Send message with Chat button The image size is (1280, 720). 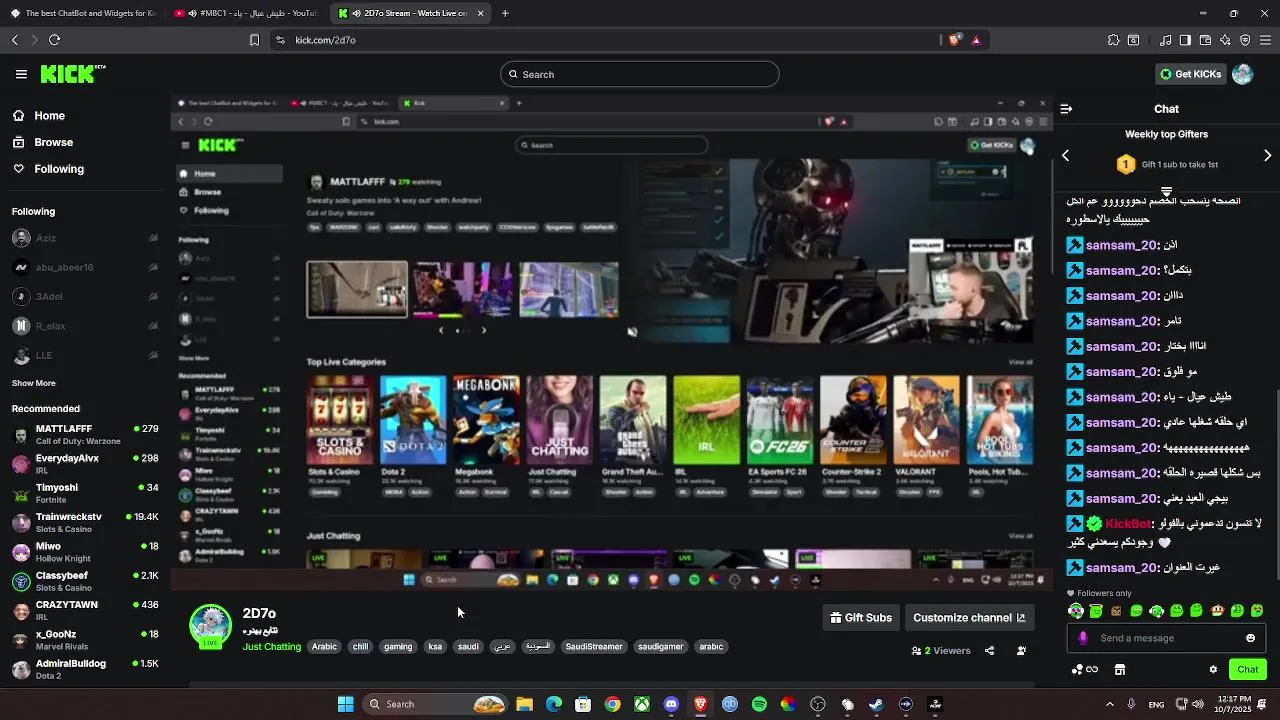pyautogui.click(x=1248, y=669)
